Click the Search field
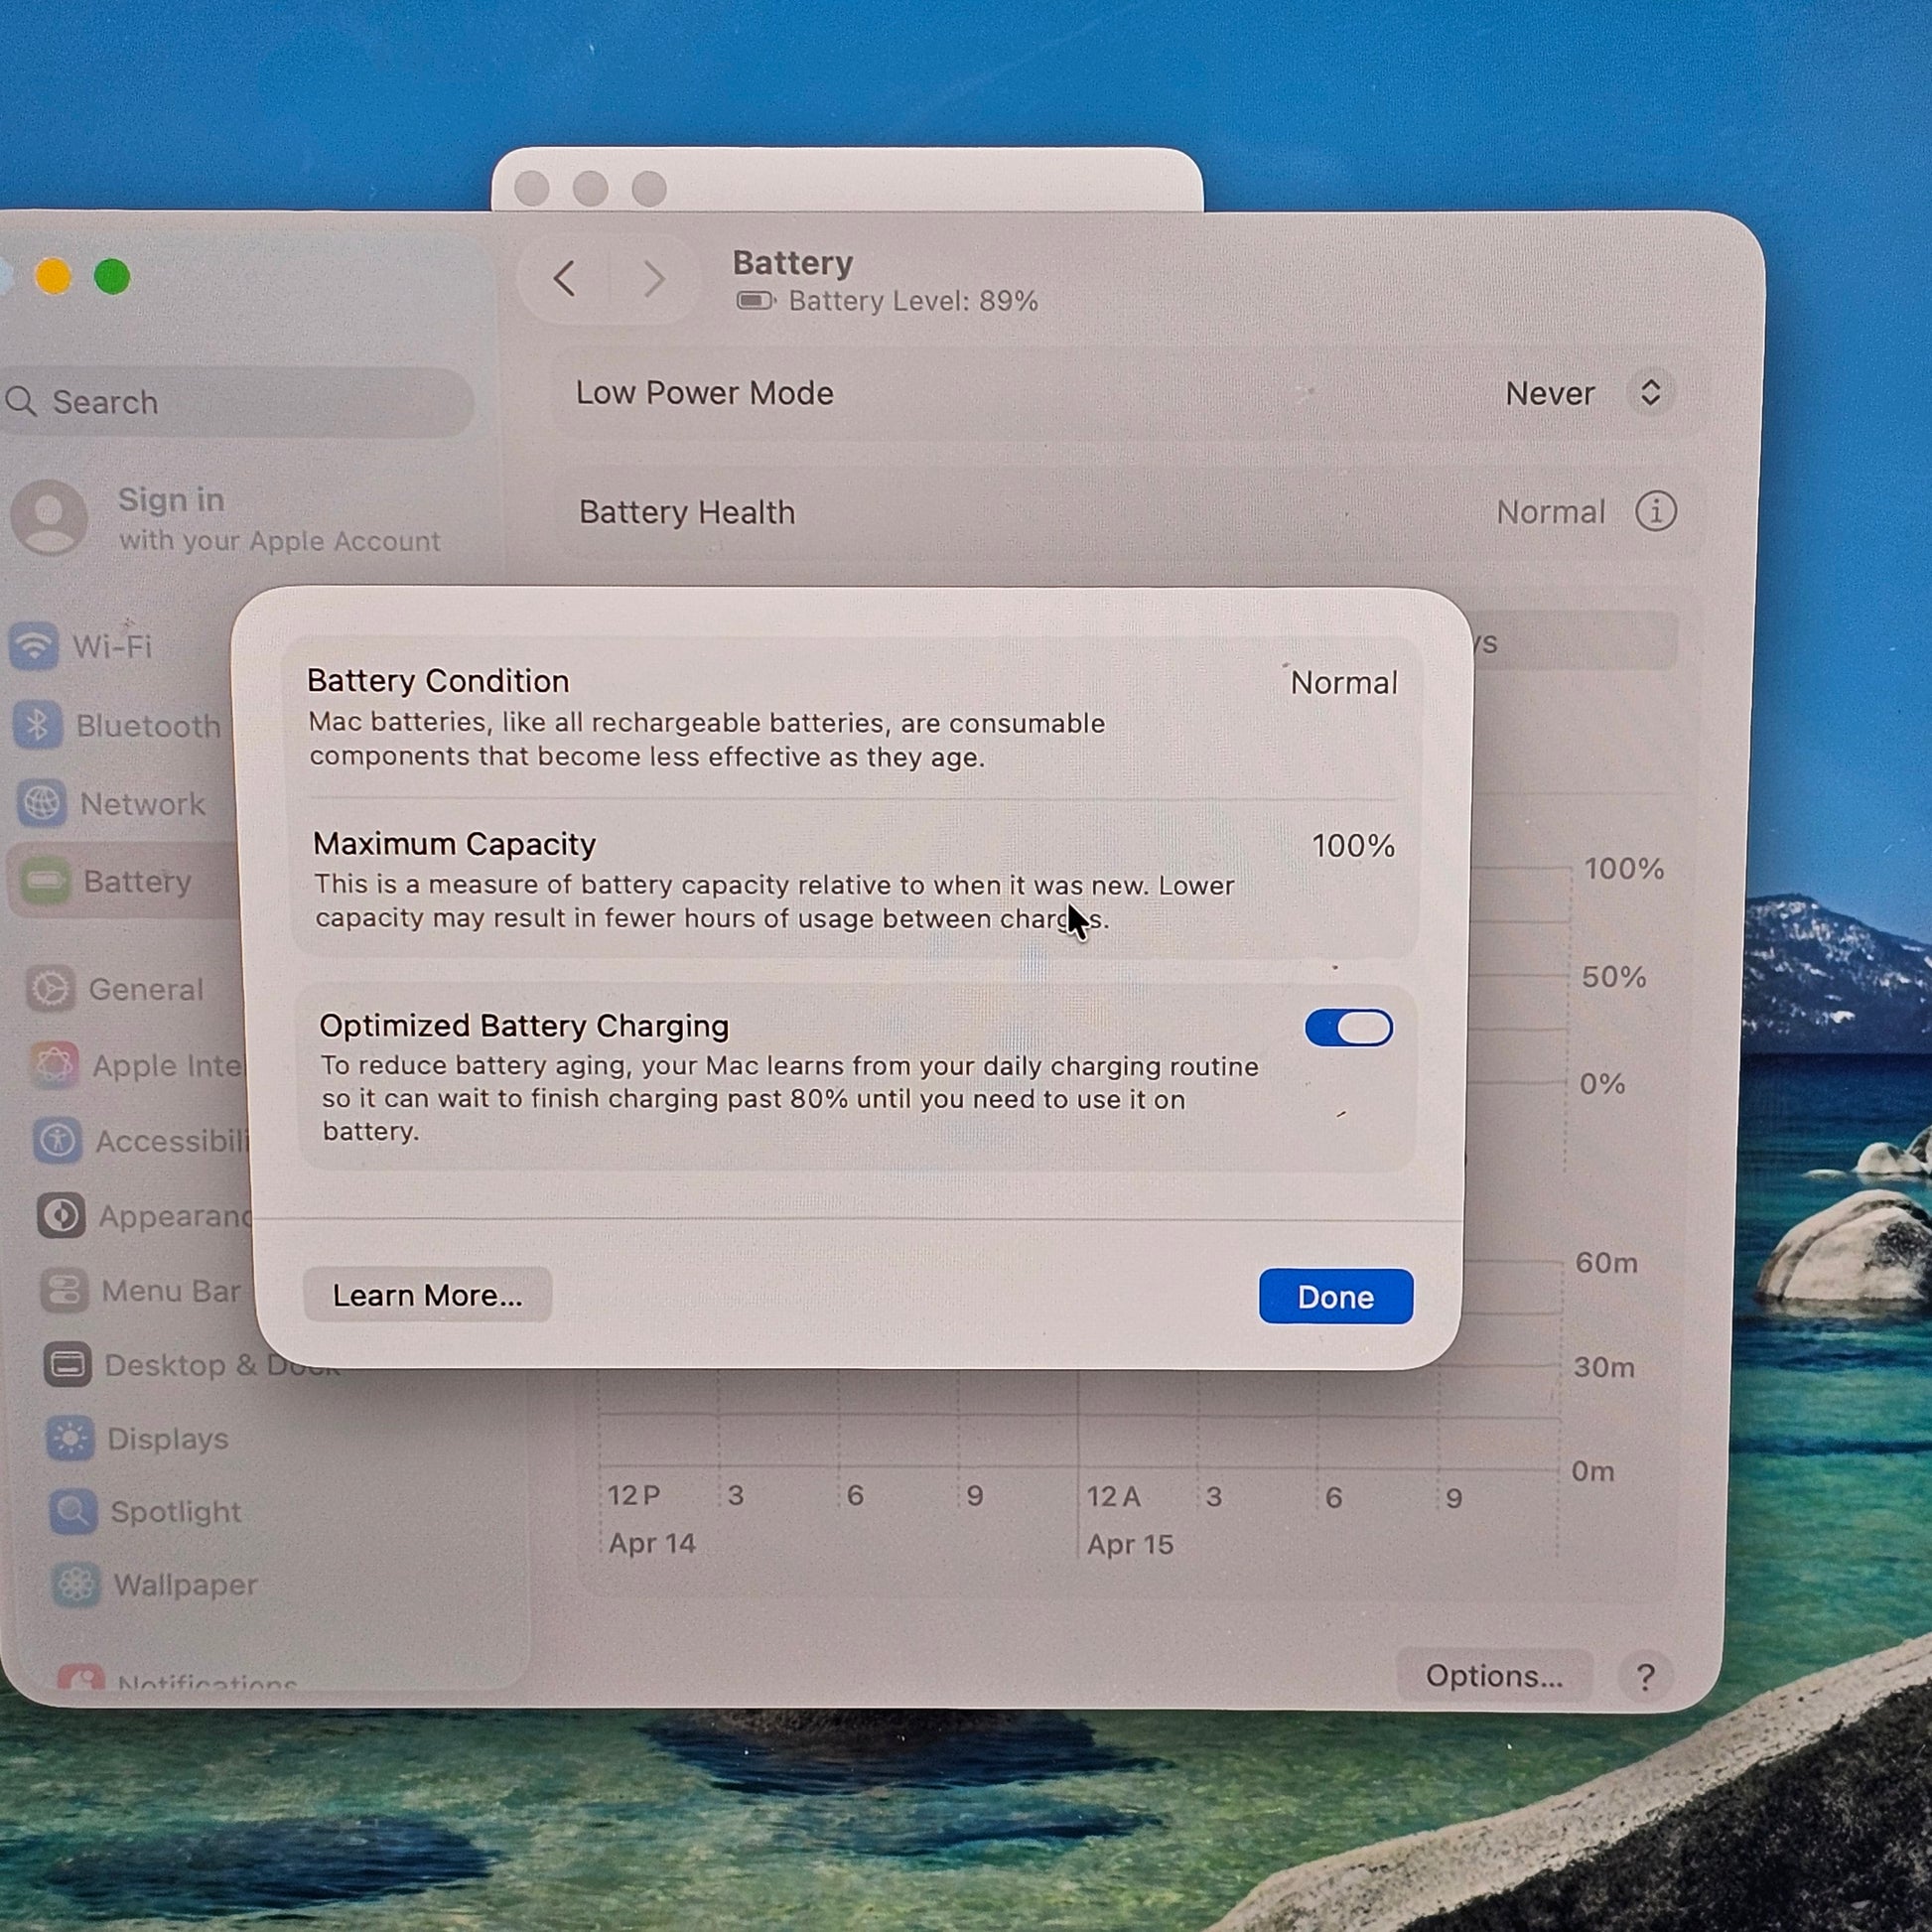 click(x=240, y=402)
